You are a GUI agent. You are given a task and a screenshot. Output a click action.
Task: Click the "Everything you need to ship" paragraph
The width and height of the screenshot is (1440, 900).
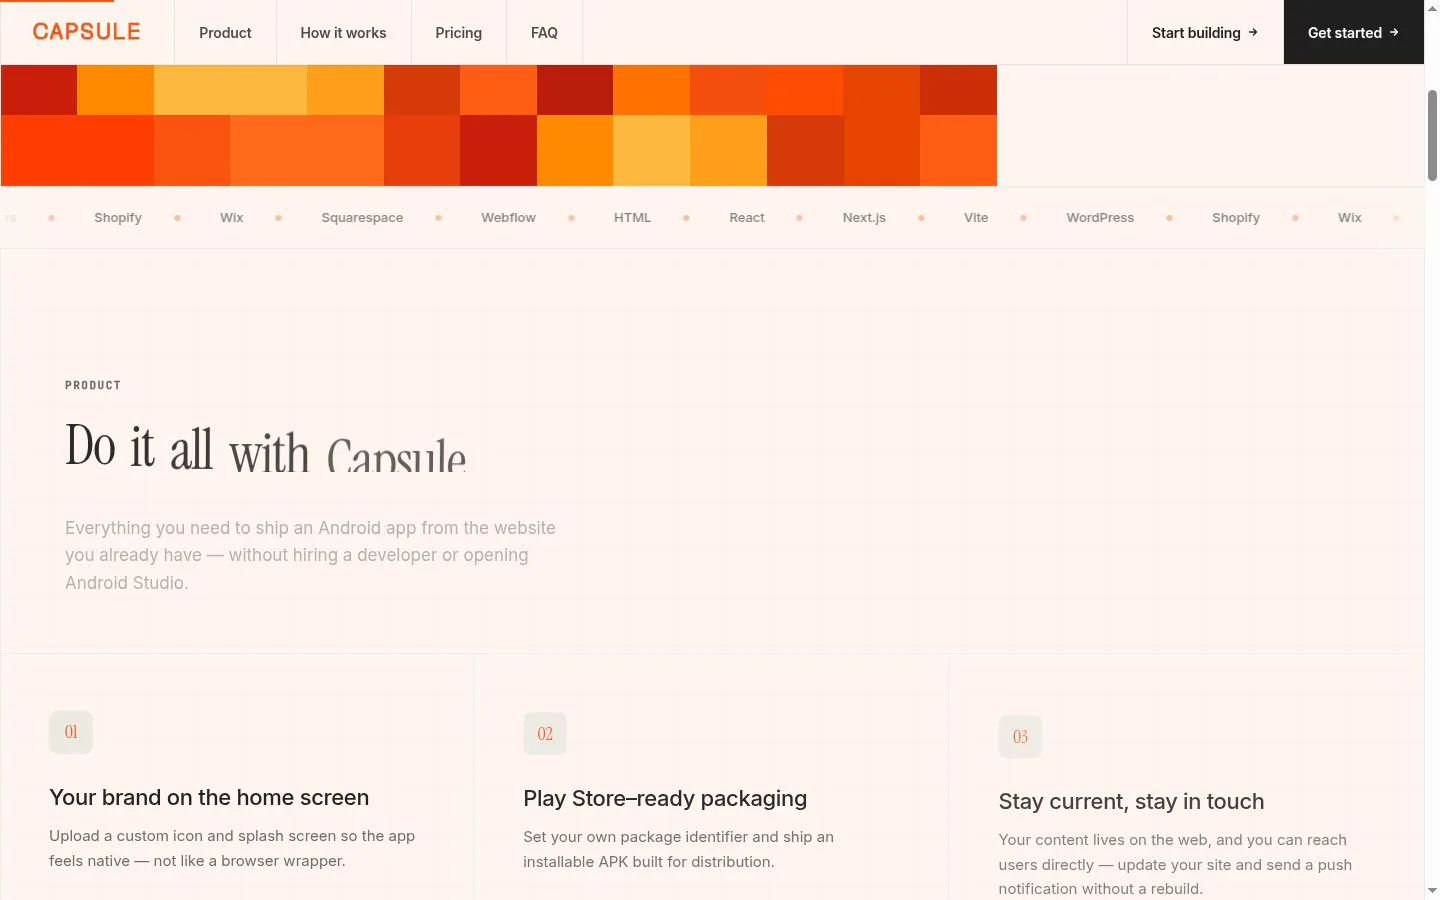tap(310, 555)
